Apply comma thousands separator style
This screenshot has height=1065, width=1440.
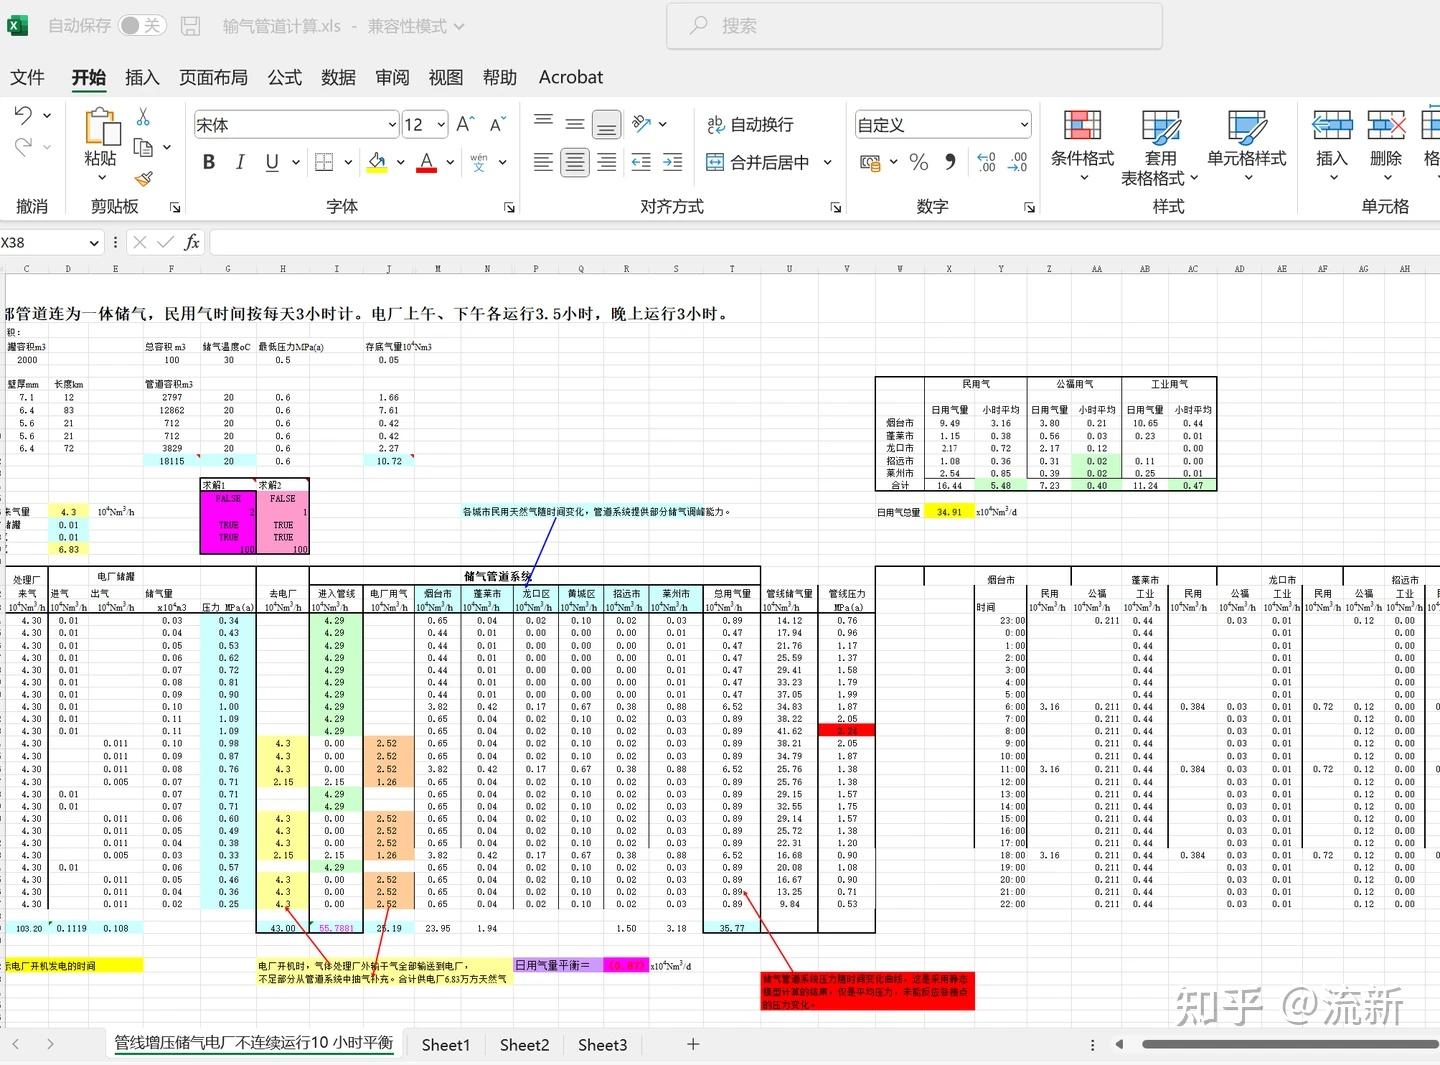click(x=950, y=162)
